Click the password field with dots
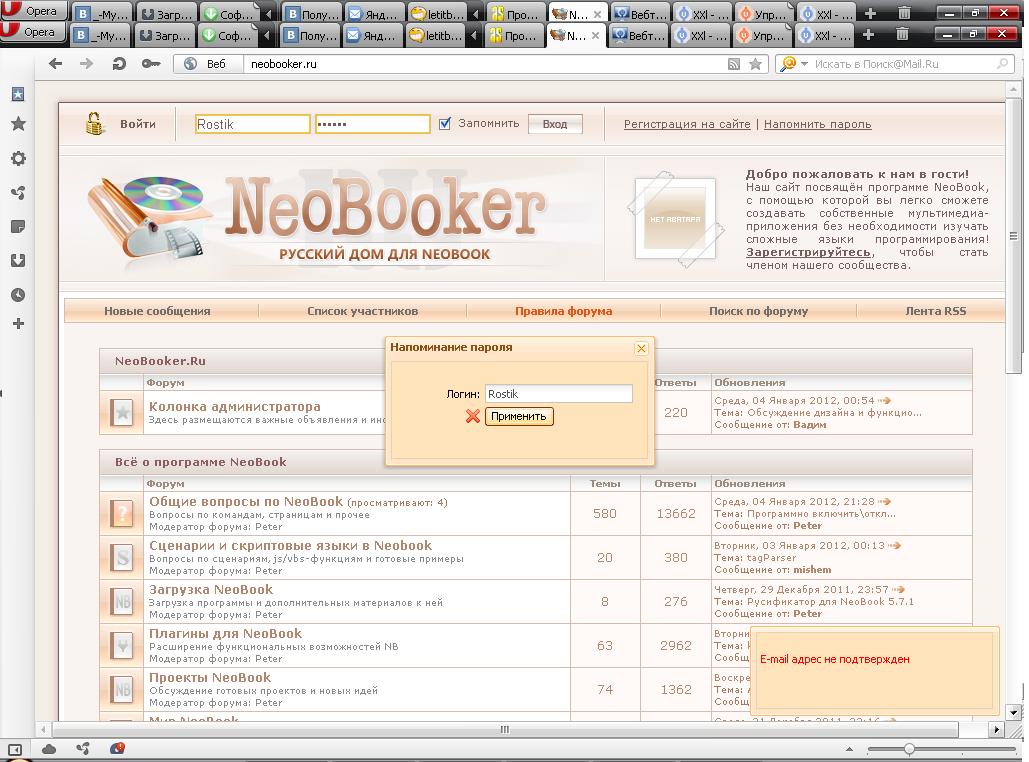This screenshot has height=762, width=1029. click(x=373, y=124)
